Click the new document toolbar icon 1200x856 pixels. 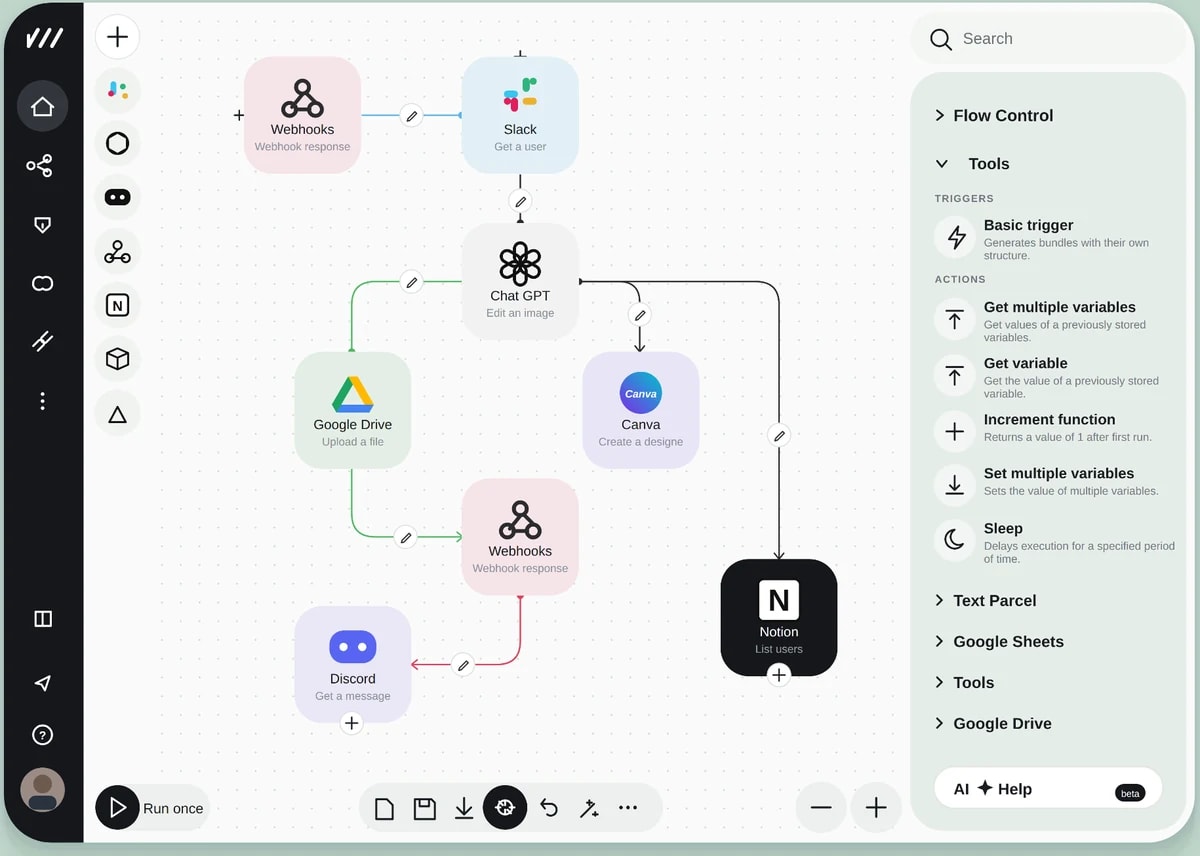pos(384,808)
